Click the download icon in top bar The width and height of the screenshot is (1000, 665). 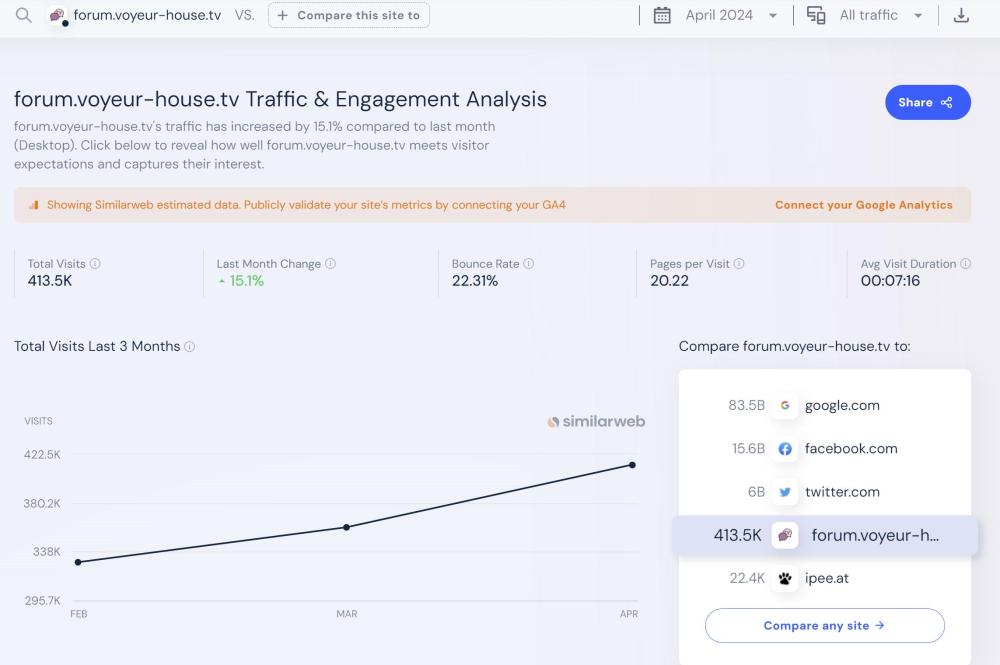961,16
